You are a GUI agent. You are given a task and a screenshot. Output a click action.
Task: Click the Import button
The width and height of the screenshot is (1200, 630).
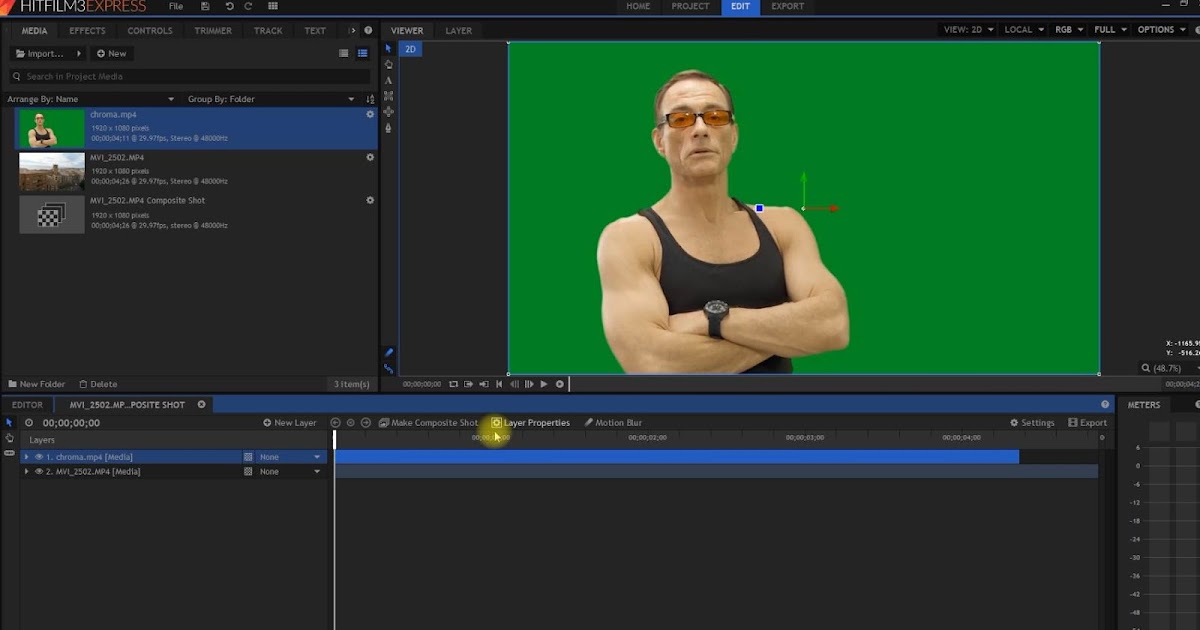48,53
